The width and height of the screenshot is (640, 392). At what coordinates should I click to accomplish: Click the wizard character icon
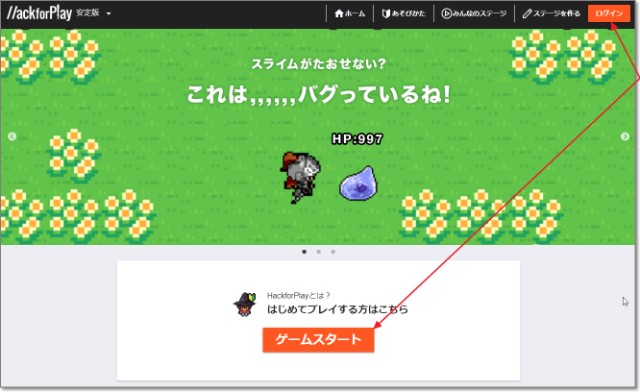tap(244, 304)
